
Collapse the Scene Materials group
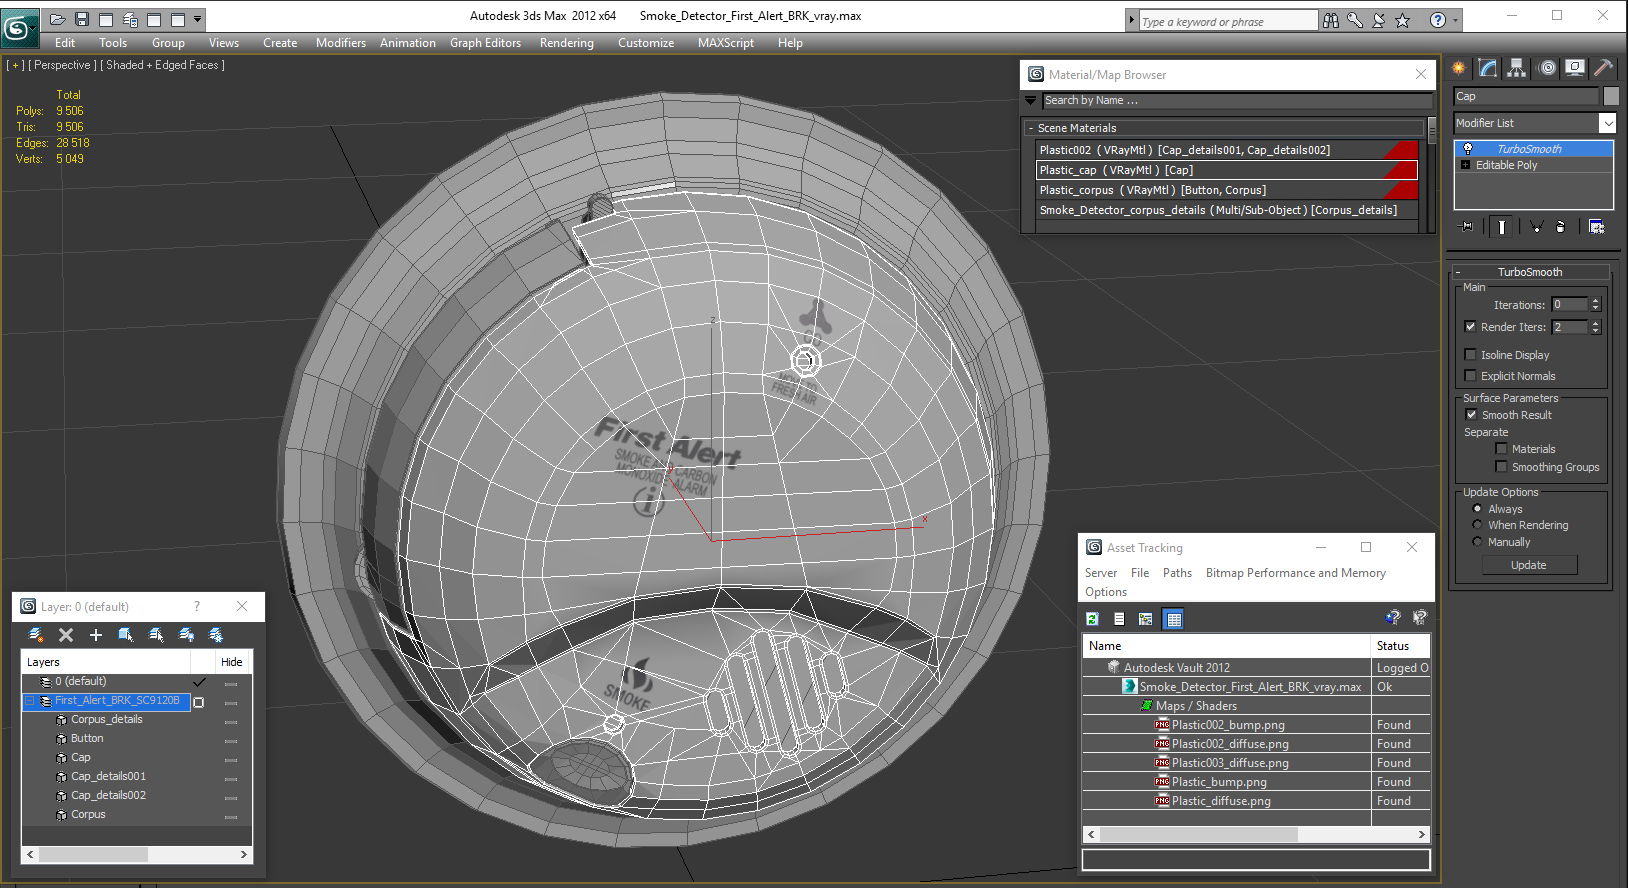(x=1031, y=128)
